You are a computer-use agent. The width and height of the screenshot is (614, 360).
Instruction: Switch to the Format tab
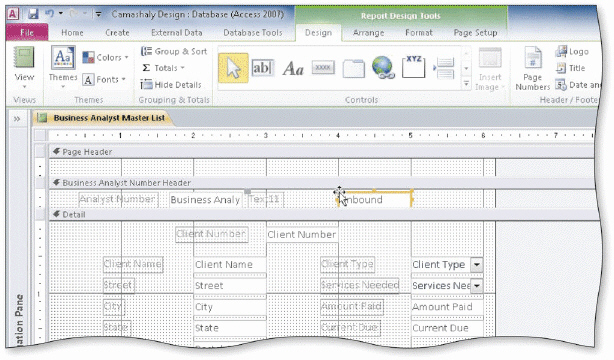coord(419,33)
